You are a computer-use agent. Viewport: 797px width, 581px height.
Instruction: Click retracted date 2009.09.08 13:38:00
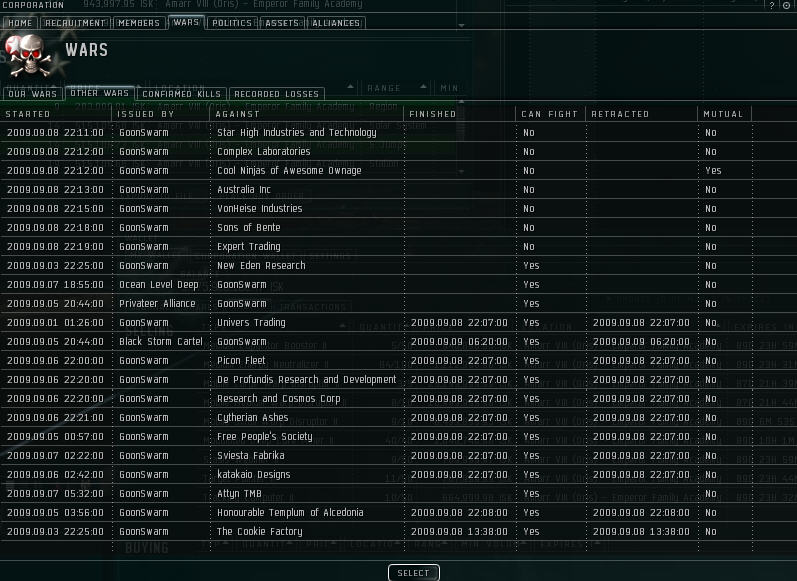tap(641, 532)
